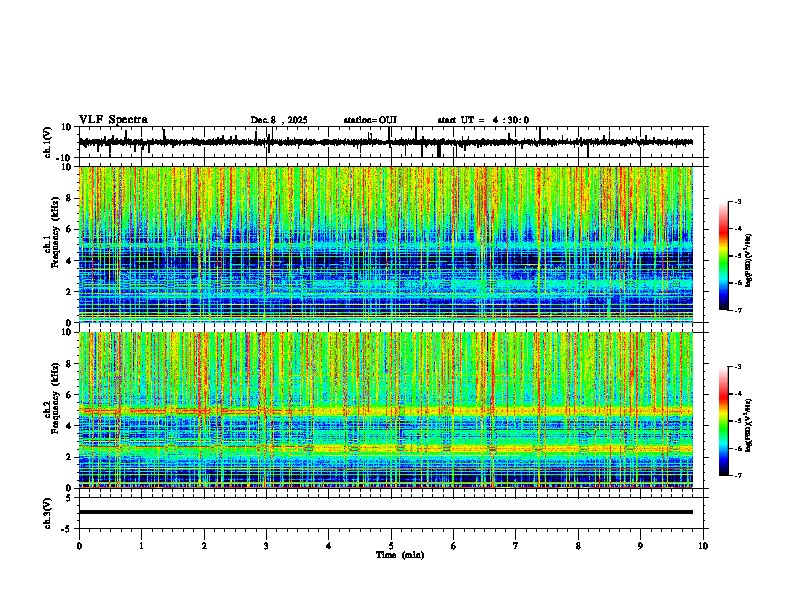Click tick "7" on the Time axis

pyautogui.click(x=516, y=546)
